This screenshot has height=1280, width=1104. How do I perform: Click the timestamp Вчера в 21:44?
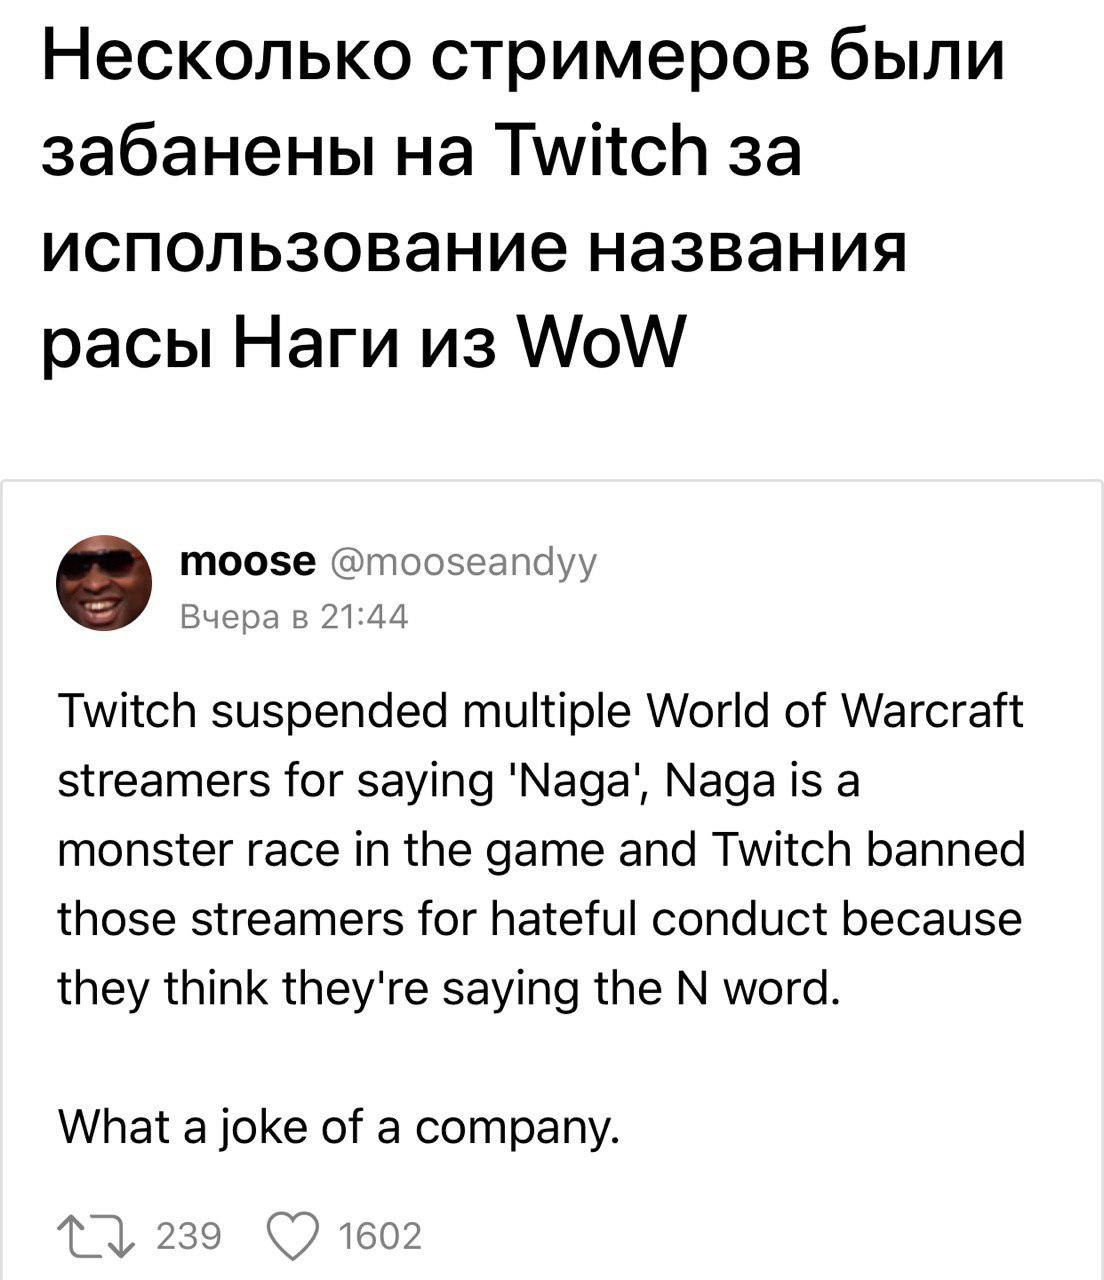[x=293, y=618]
